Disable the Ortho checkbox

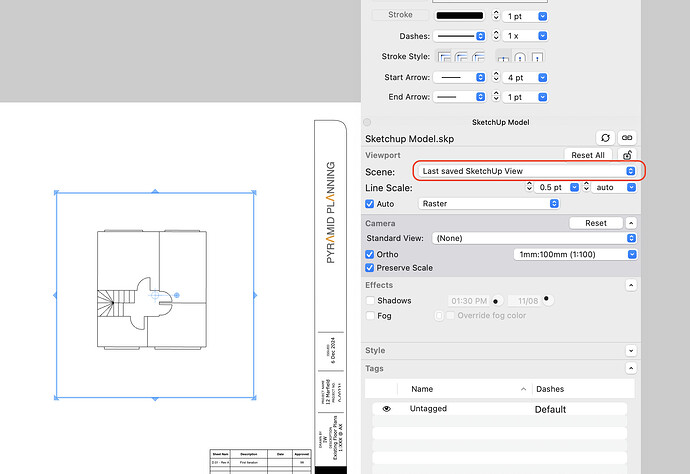[371, 254]
